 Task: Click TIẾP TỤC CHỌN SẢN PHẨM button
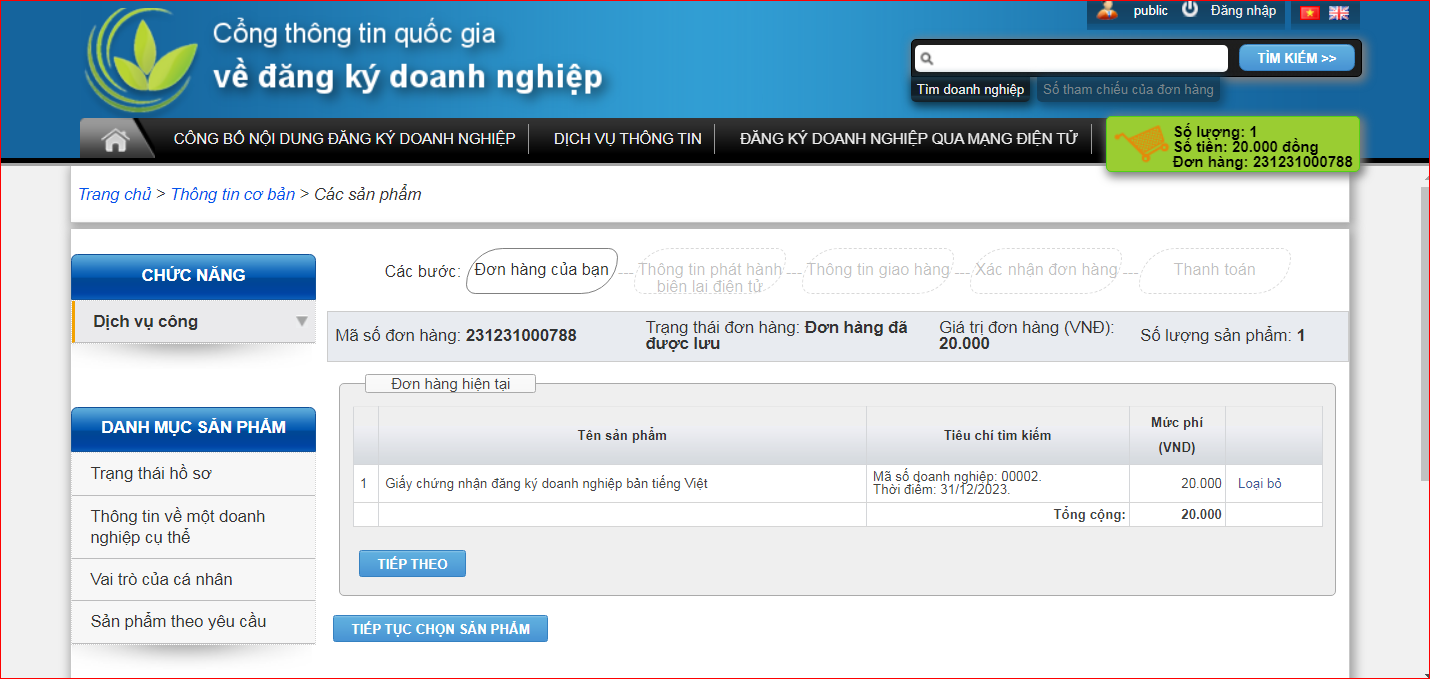coord(440,629)
